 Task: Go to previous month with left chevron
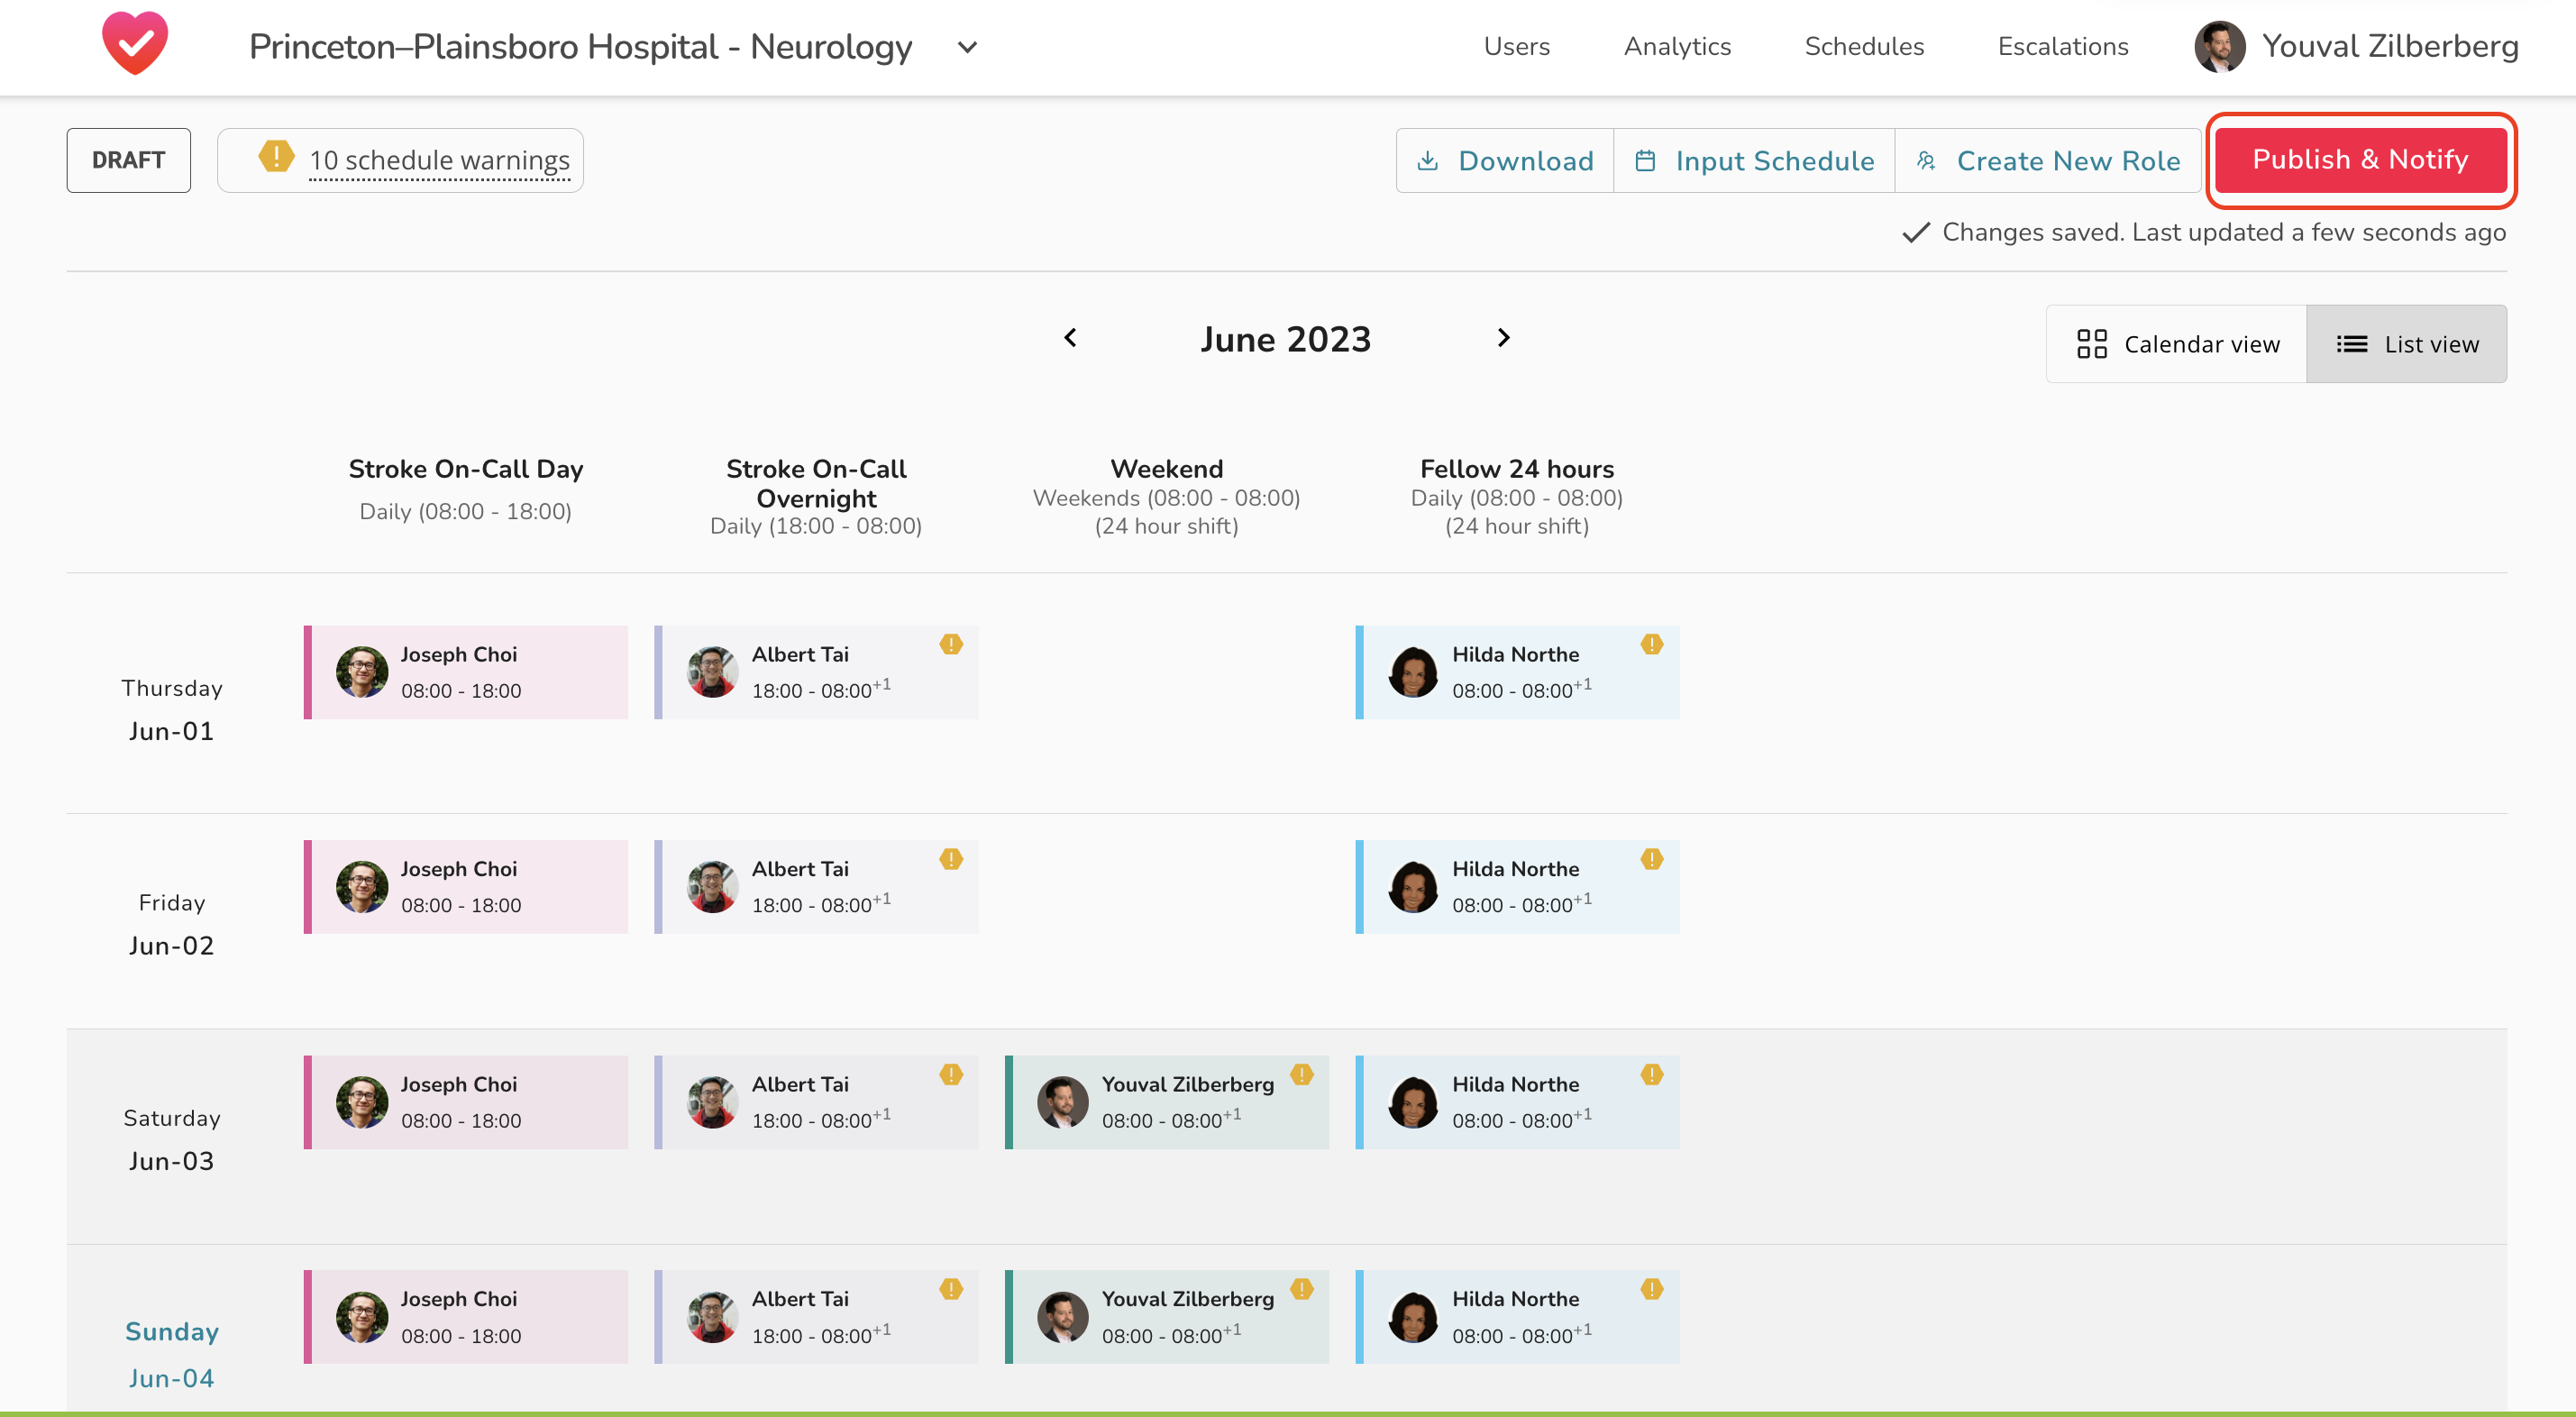tap(1070, 338)
